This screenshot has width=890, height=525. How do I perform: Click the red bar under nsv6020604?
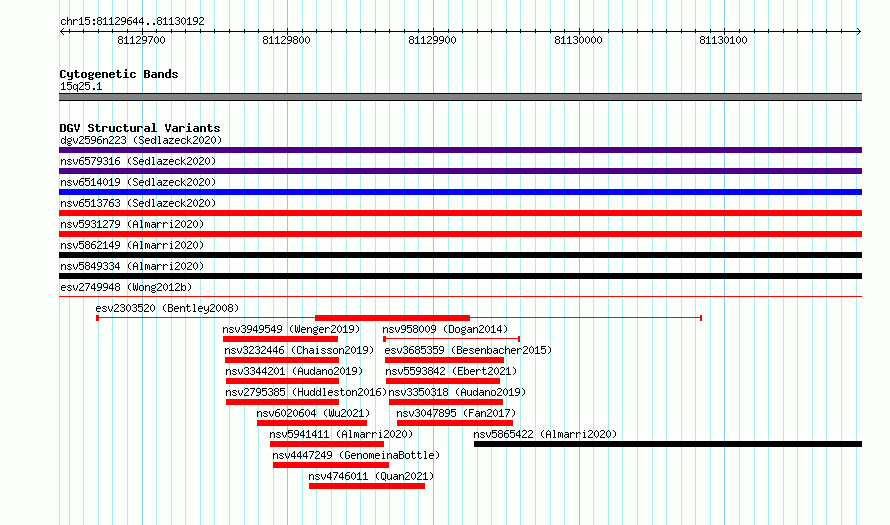(312, 423)
